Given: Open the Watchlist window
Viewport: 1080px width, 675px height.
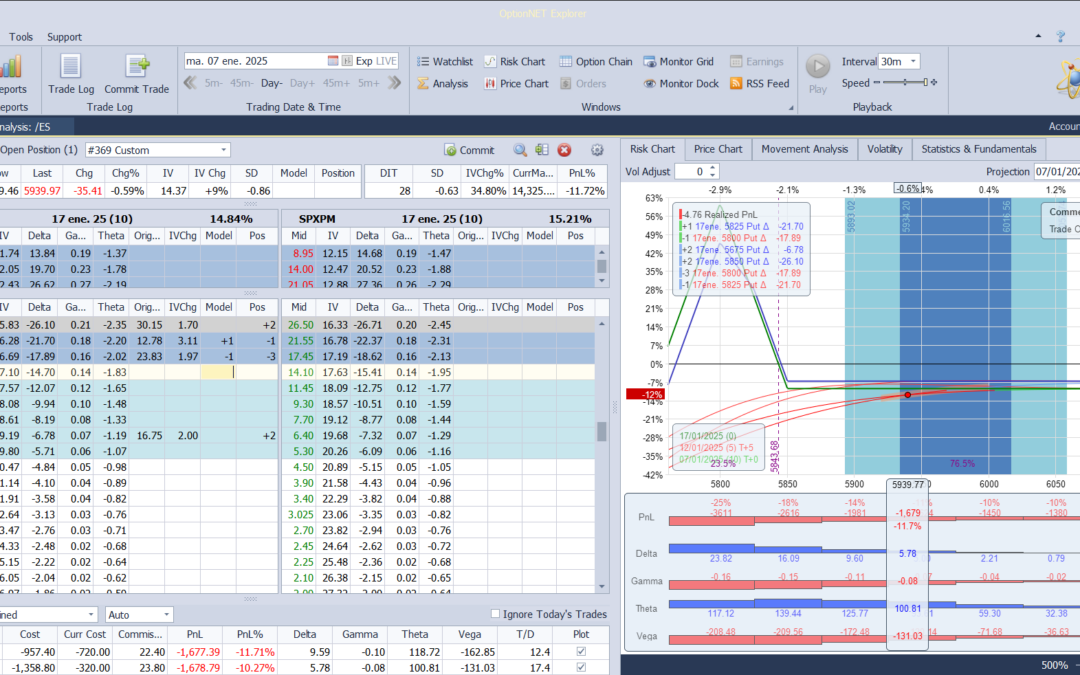Looking at the screenshot, I should 444,62.
